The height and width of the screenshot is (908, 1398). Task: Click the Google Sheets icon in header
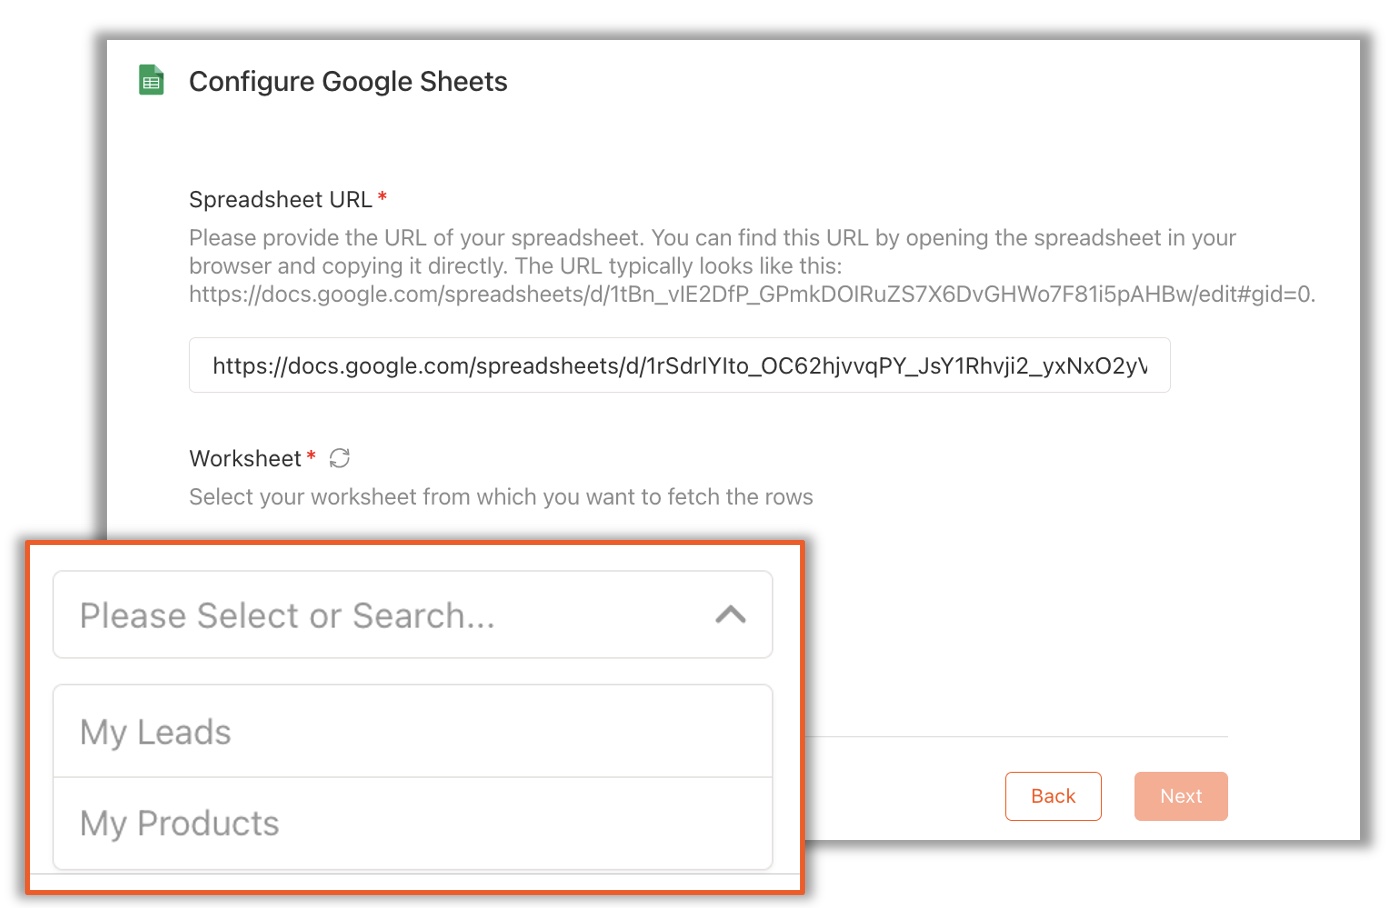pos(151,80)
